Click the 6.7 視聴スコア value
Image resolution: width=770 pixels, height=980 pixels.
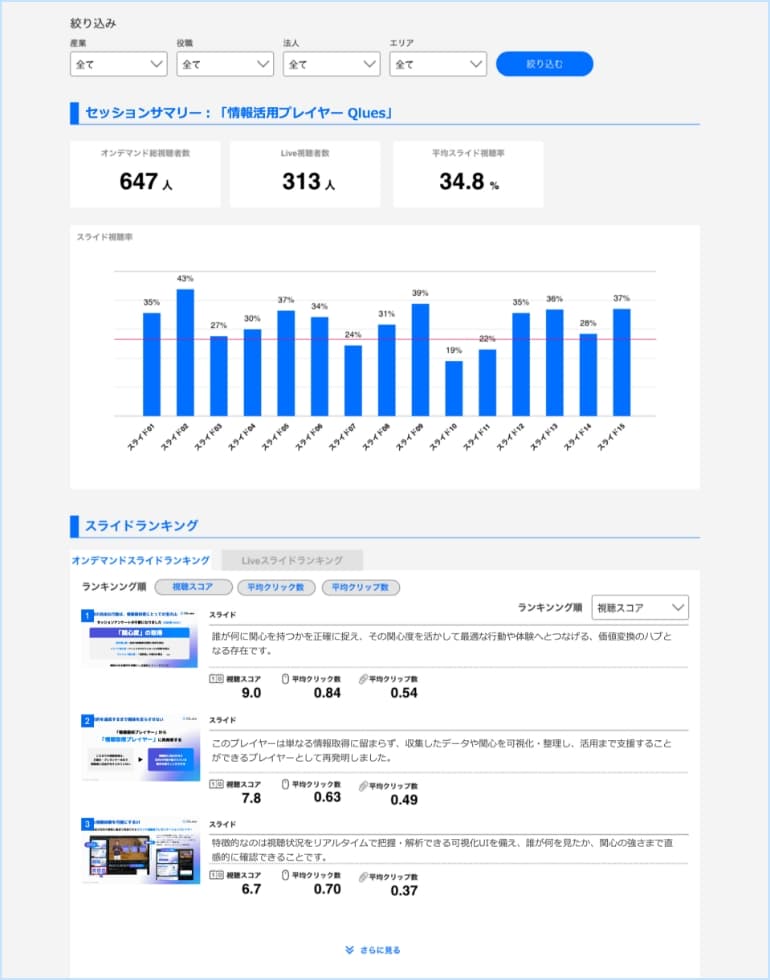pos(251,889)
